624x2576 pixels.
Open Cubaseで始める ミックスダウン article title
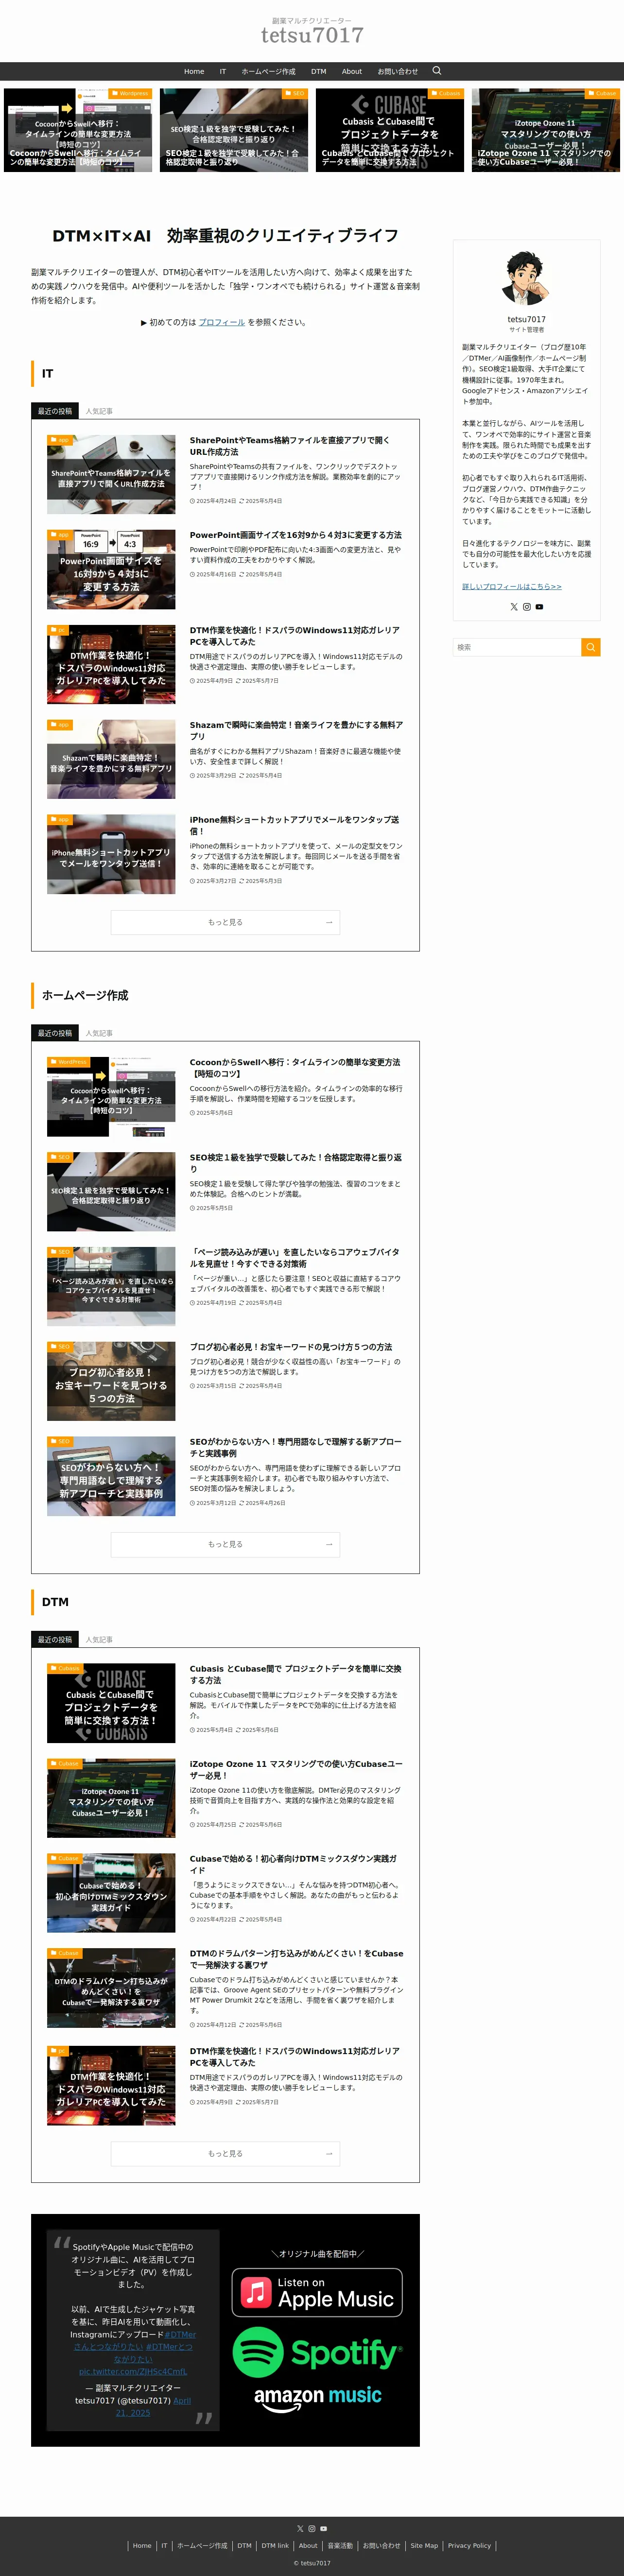click(294, 1864)
